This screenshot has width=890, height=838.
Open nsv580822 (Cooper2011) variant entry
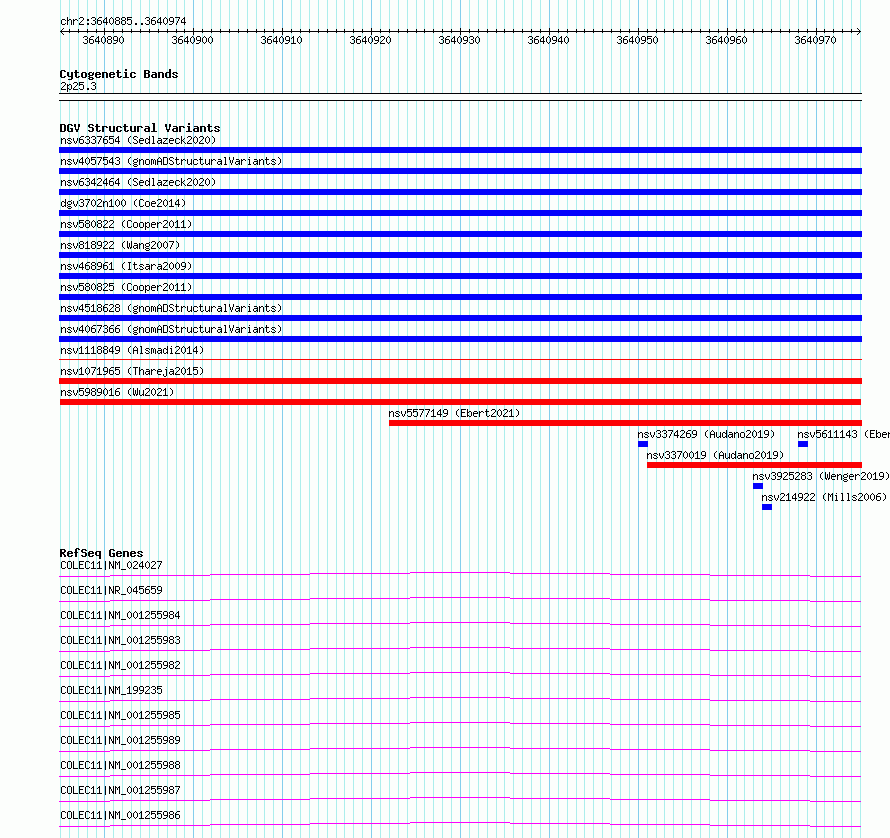(126, 224)
